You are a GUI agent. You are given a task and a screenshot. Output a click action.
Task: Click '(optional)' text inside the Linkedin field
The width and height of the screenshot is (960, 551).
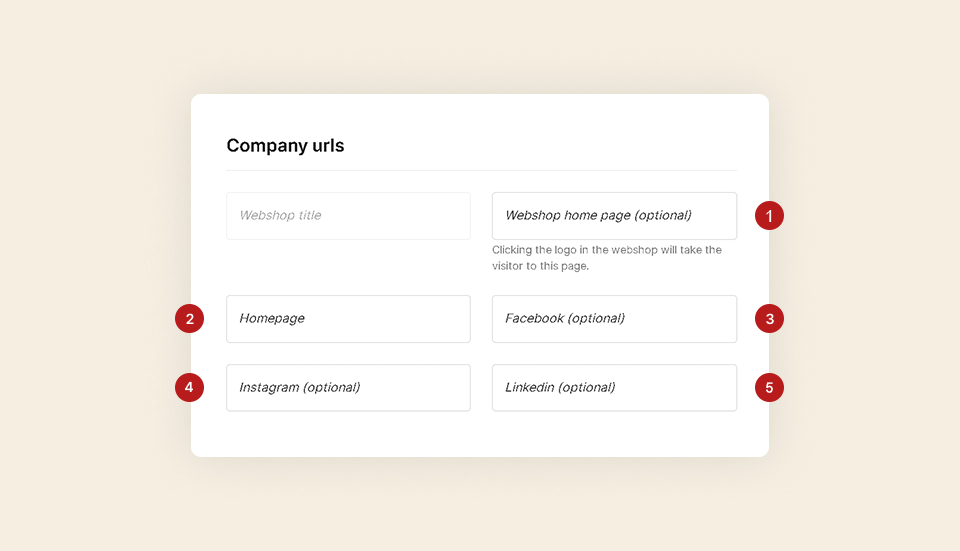[587, 388]
